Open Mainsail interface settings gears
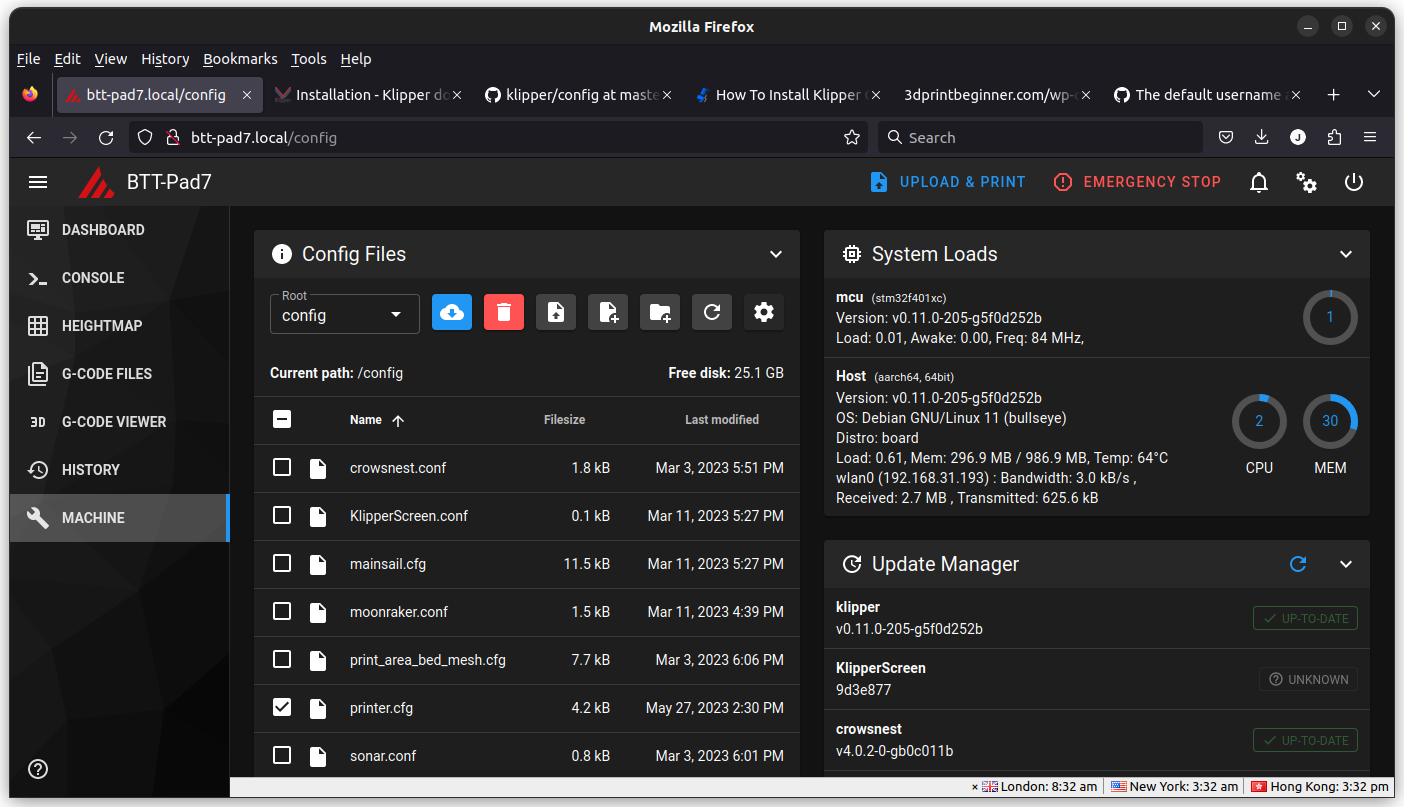Screen dimensions: 1404x807 1306,182
